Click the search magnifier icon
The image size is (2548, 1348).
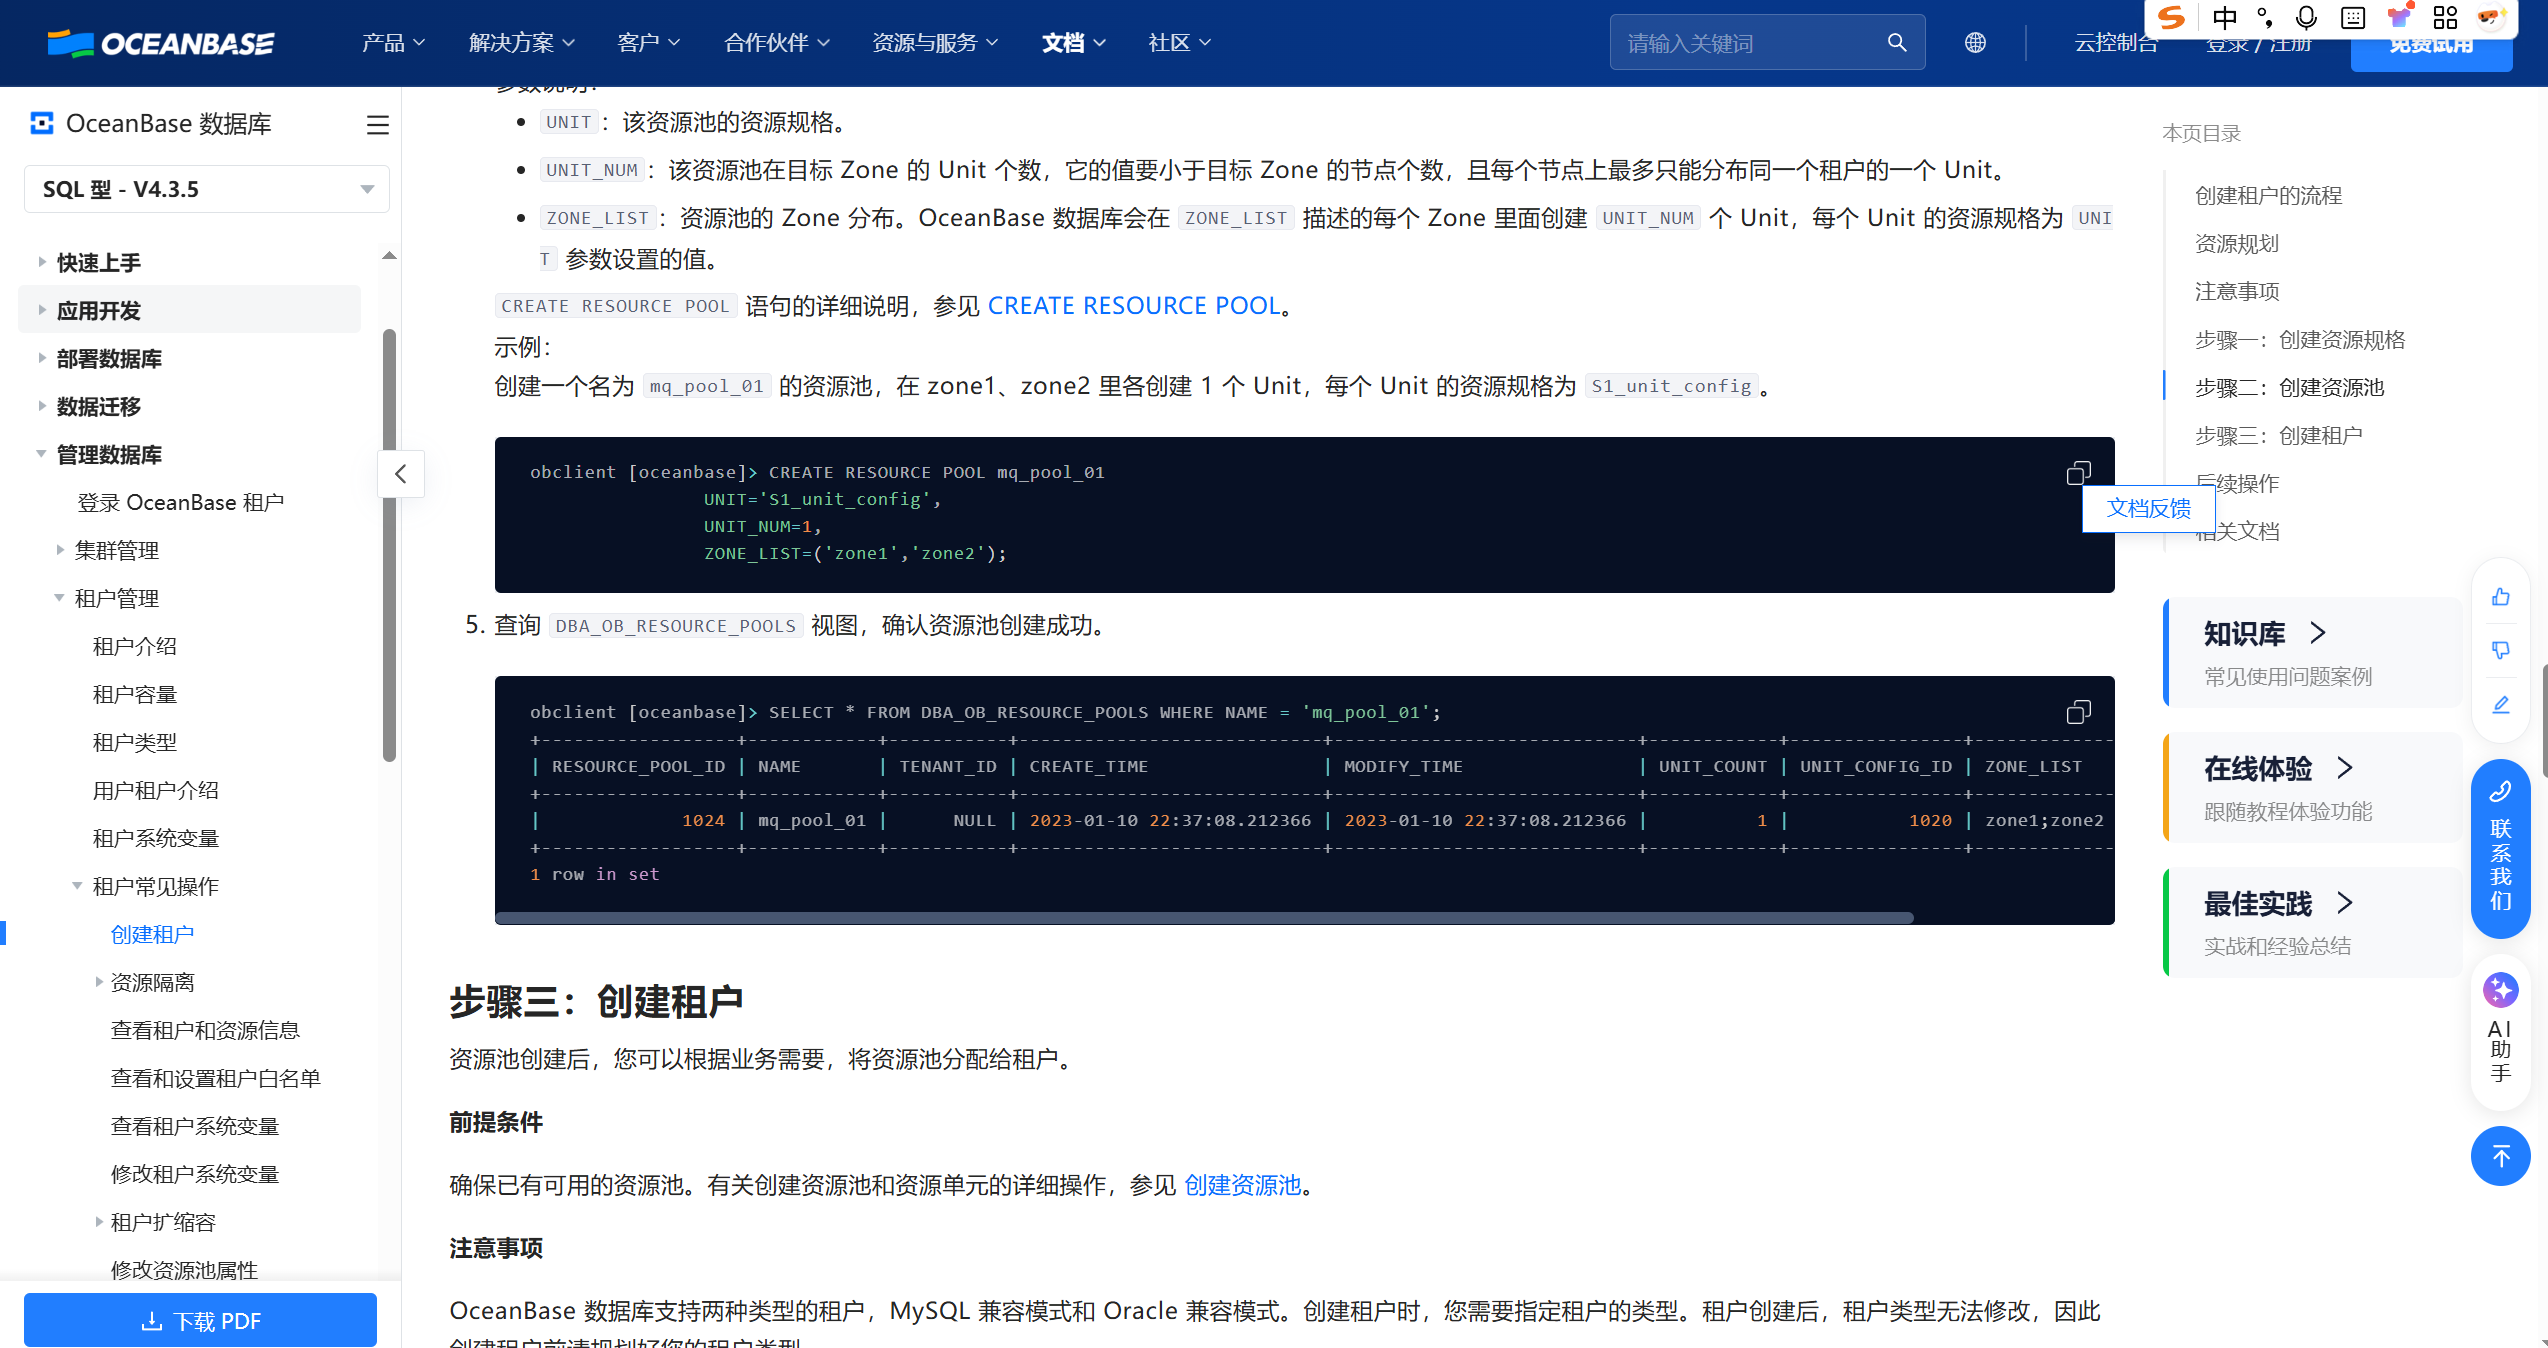coord(1896,43)
